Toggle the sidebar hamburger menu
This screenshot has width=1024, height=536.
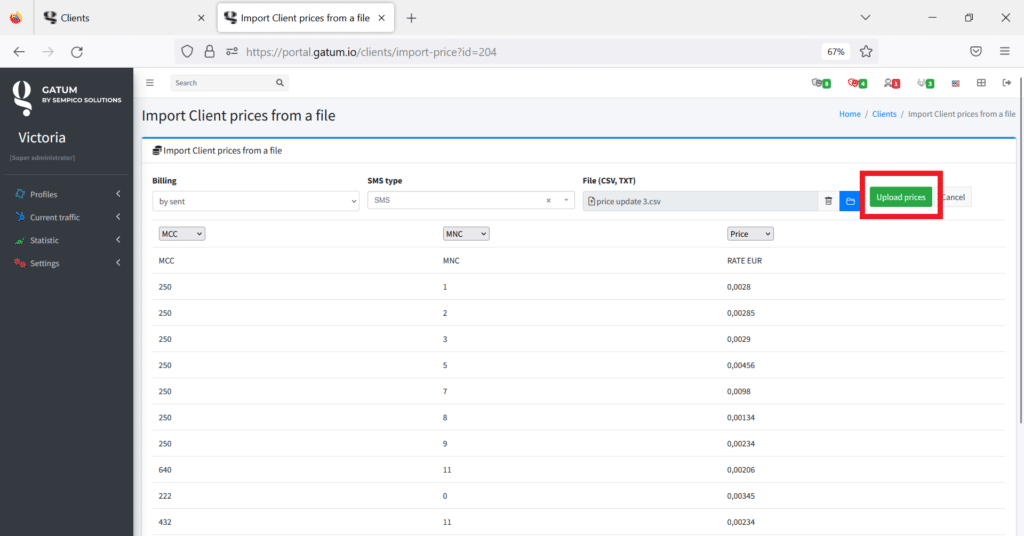[150, 83]
